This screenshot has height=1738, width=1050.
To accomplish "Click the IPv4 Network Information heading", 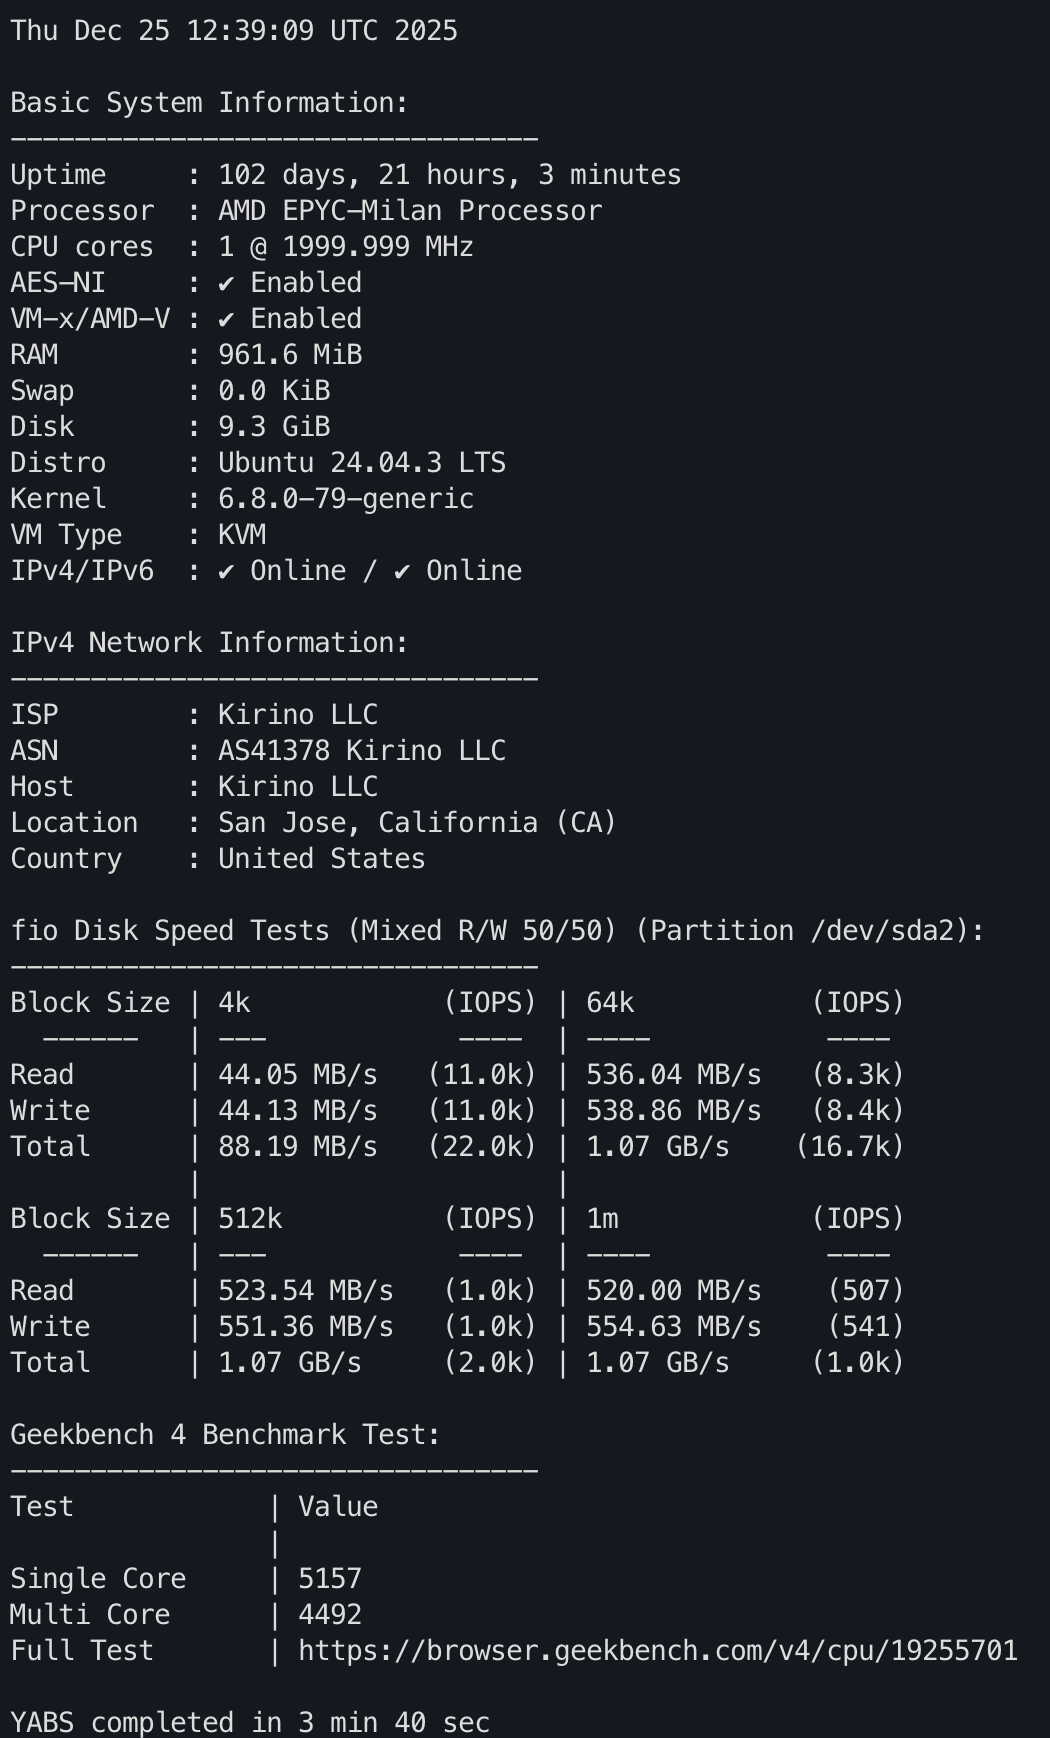I will (x=209, y=642).
